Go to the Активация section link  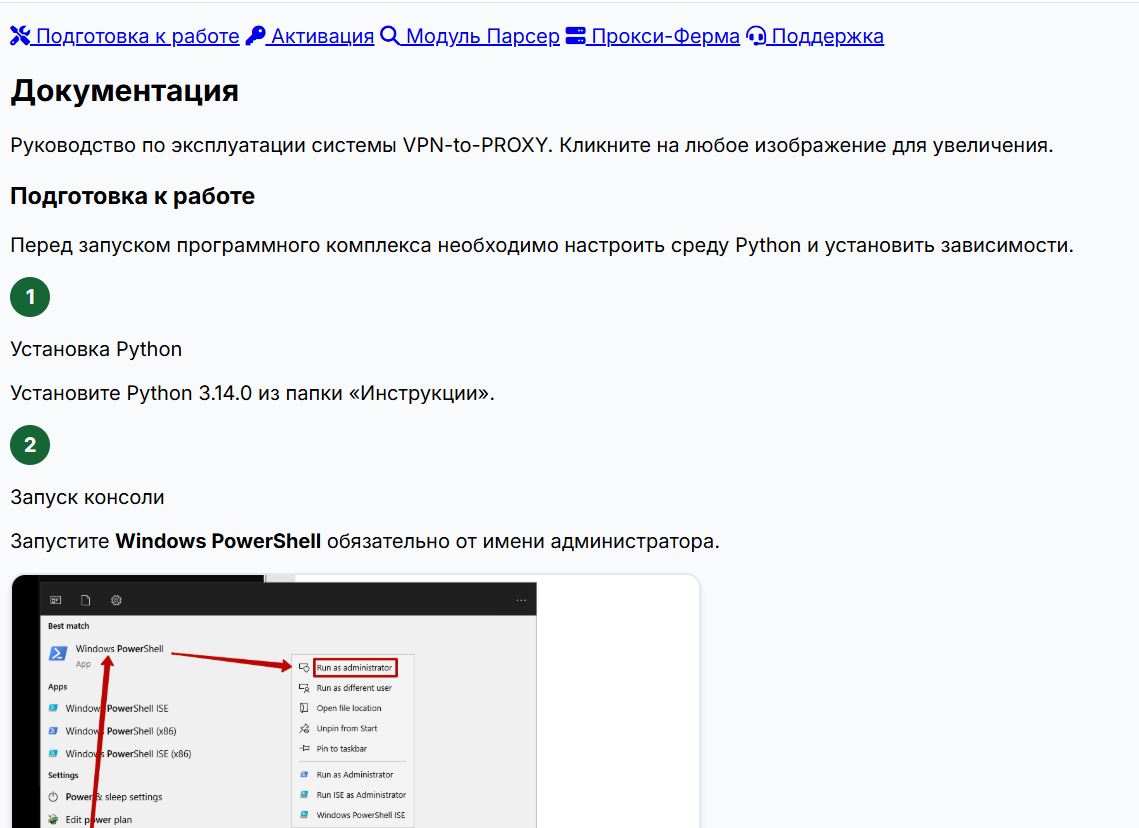pyautogui.click(x=310, y=36)
